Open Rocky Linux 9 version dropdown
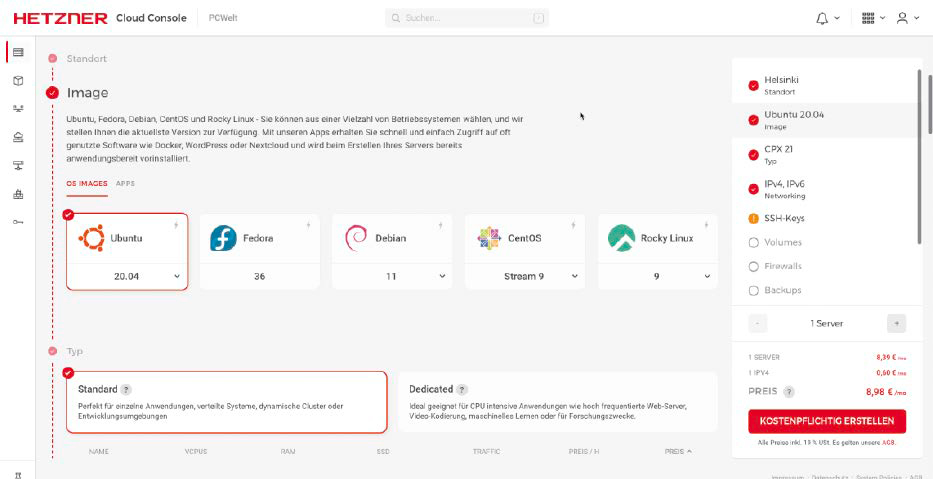933x479 pixels. pos(658,277)
